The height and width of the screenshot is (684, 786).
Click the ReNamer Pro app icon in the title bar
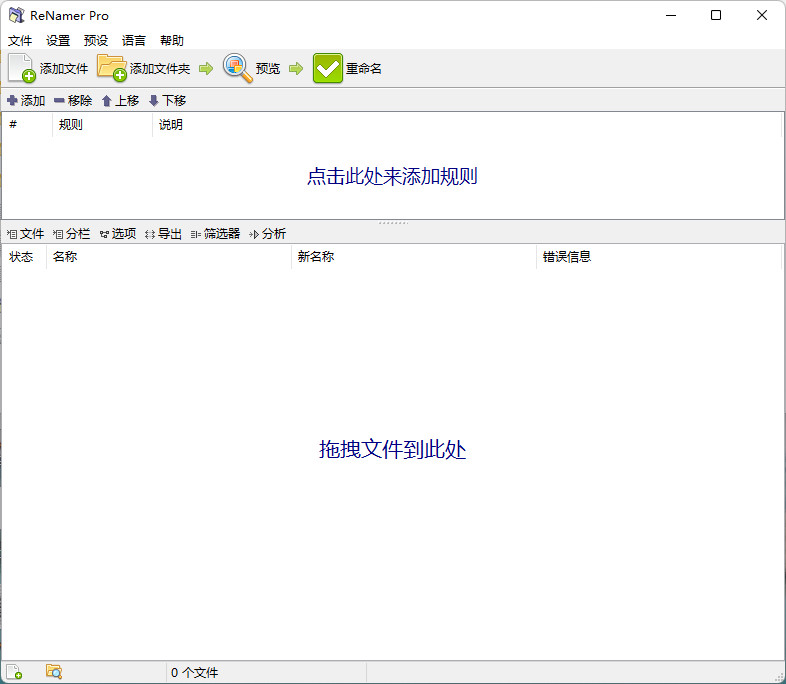[x=17, y=16]
